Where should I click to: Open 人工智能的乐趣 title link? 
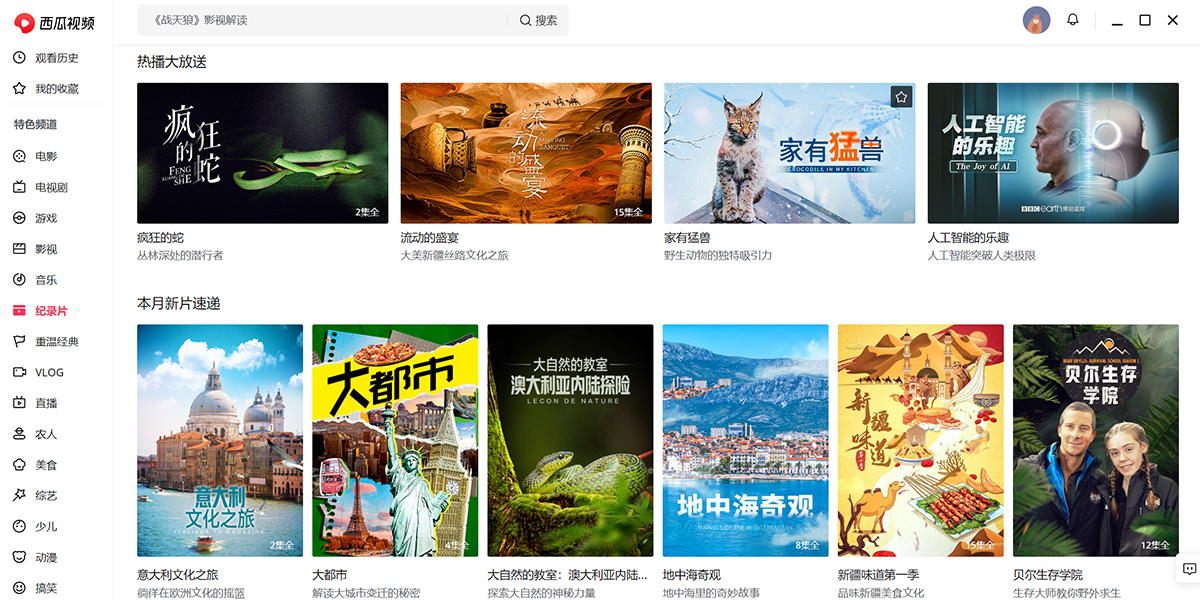968,238
